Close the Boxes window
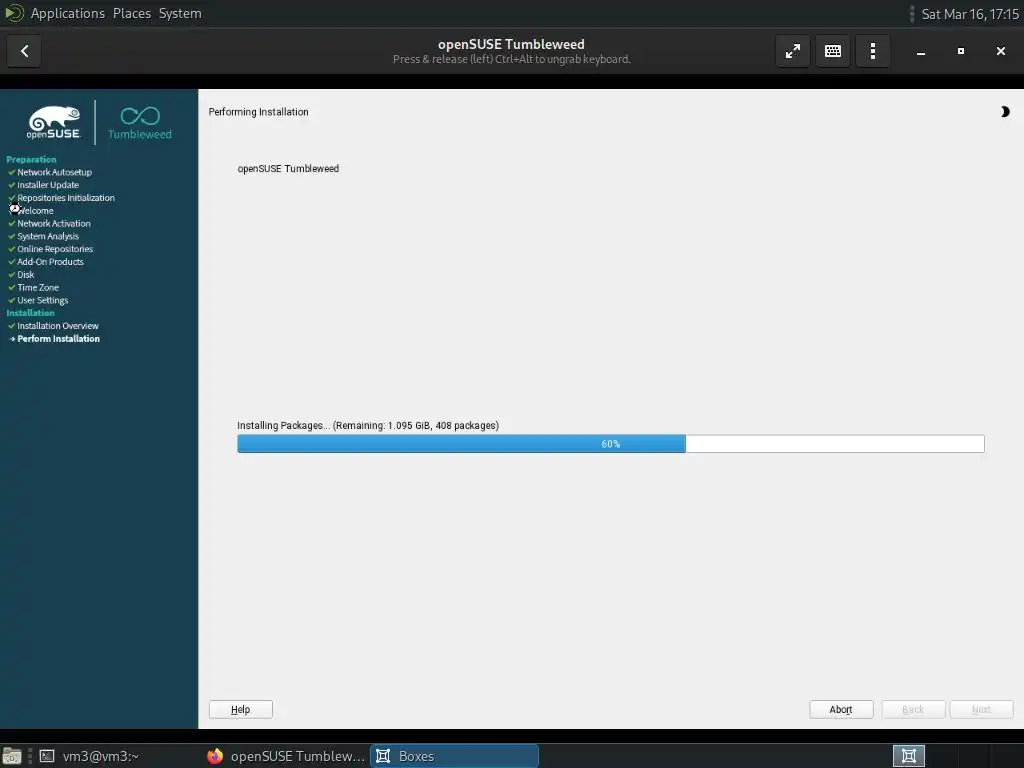This screenshot has height=768, width=1024. pos(1000,51)
